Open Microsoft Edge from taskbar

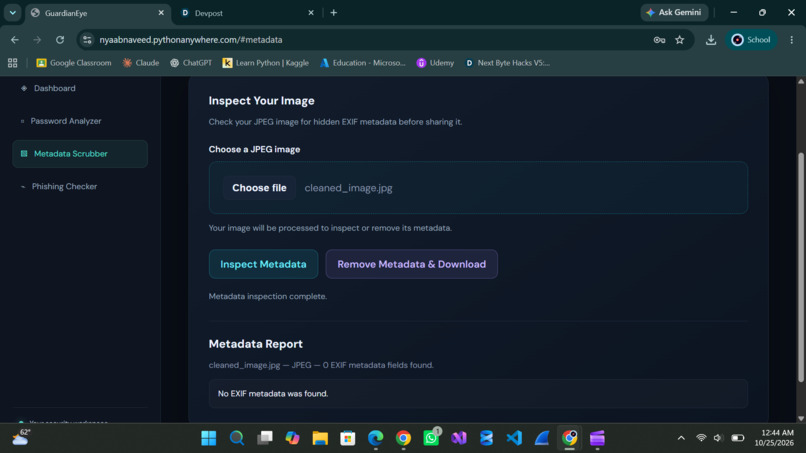coord(376,438)
